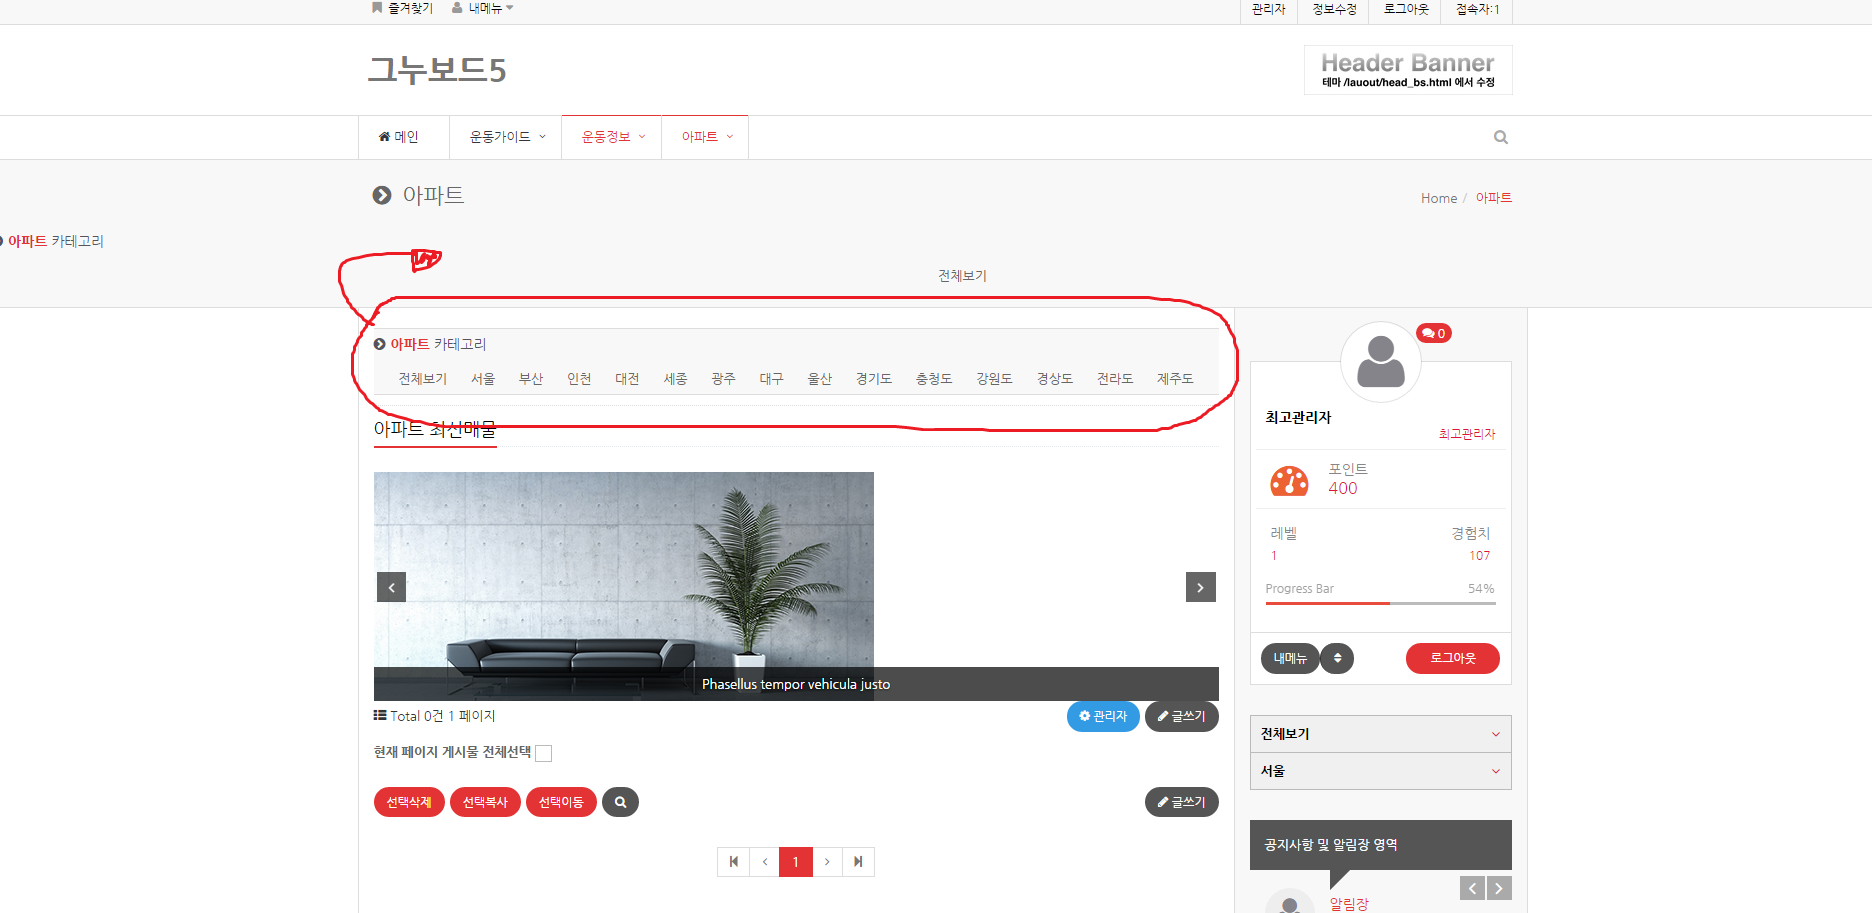Expand the sidebar 전체보기 accordion
The image size is (1872, 913).
coord(1380,734)
